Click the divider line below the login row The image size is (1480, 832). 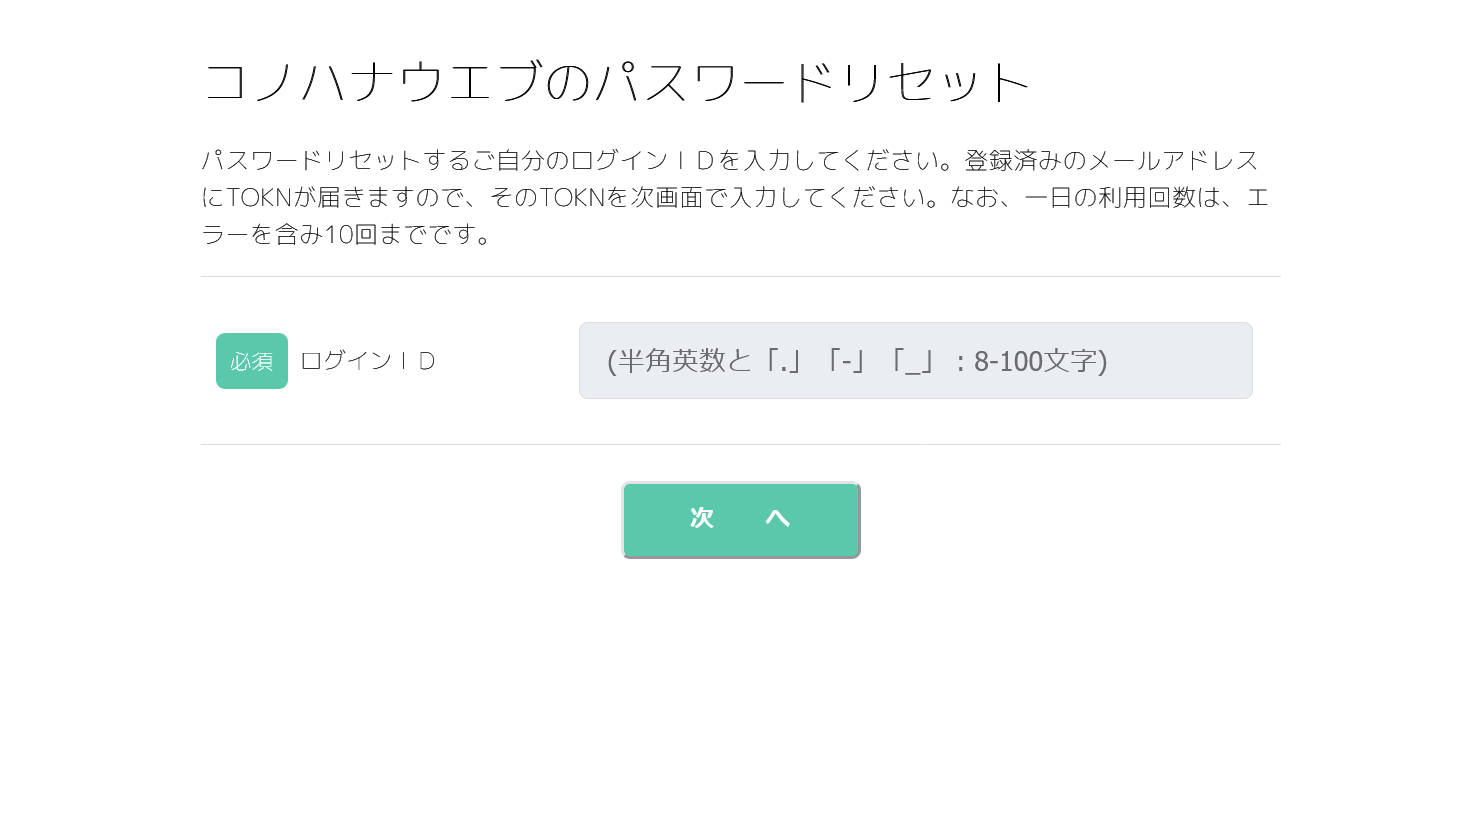tap(740, 445)
